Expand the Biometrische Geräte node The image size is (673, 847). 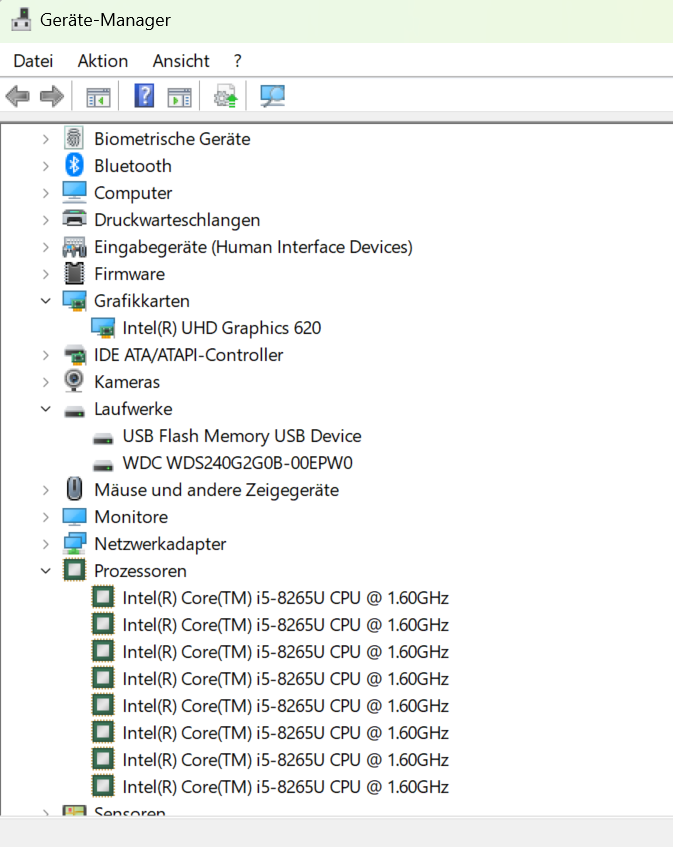point(46,139)
